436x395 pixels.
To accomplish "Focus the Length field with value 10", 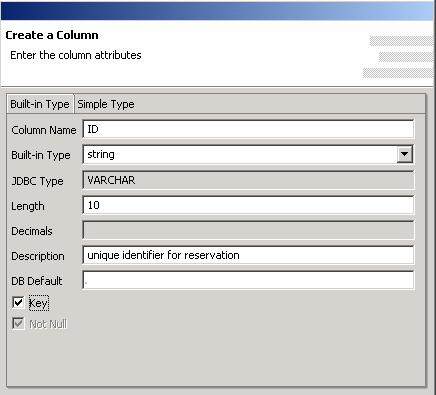I will (x=248, y=205).
